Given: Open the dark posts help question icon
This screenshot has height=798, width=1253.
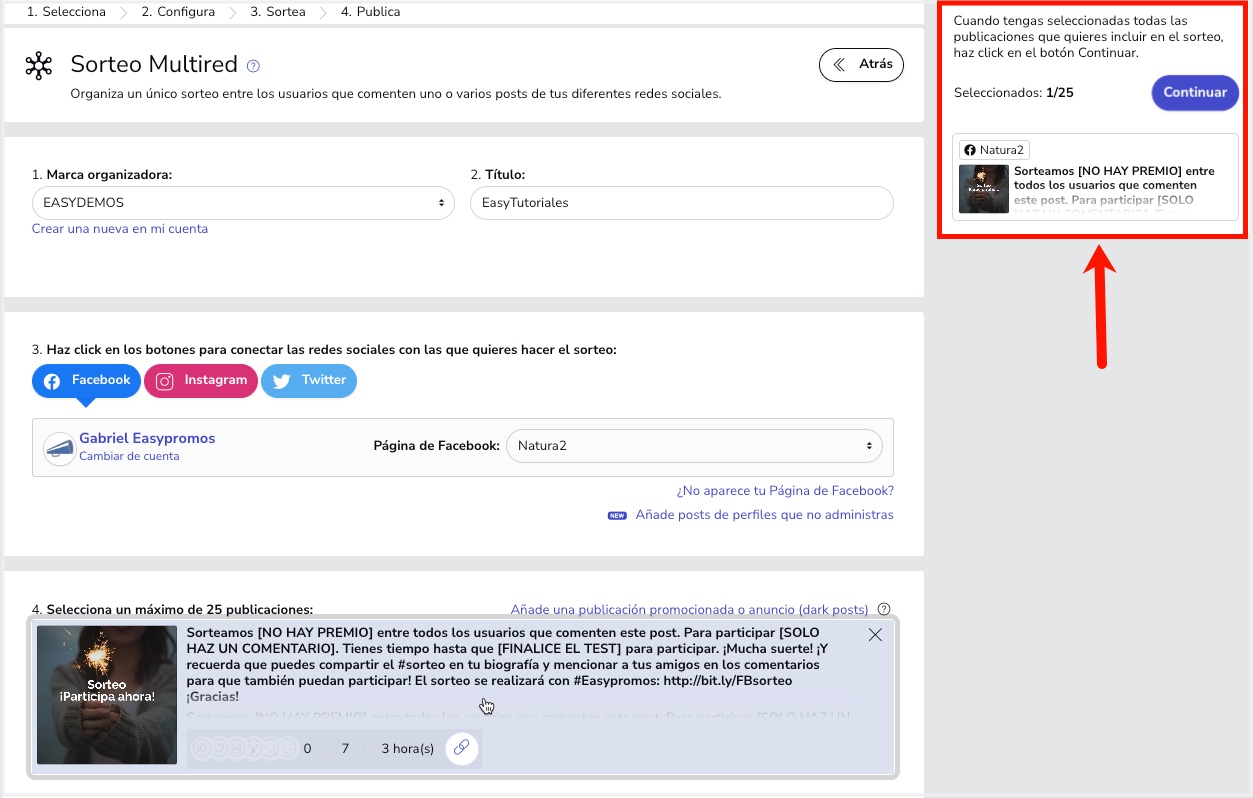Looking at the screenshot, I should (883, 609).
